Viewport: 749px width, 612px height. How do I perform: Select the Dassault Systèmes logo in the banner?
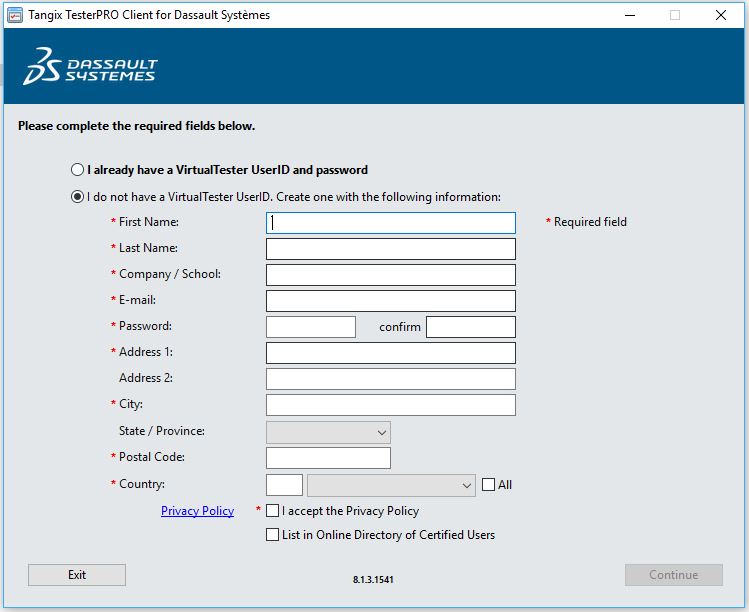coord(90,66)
